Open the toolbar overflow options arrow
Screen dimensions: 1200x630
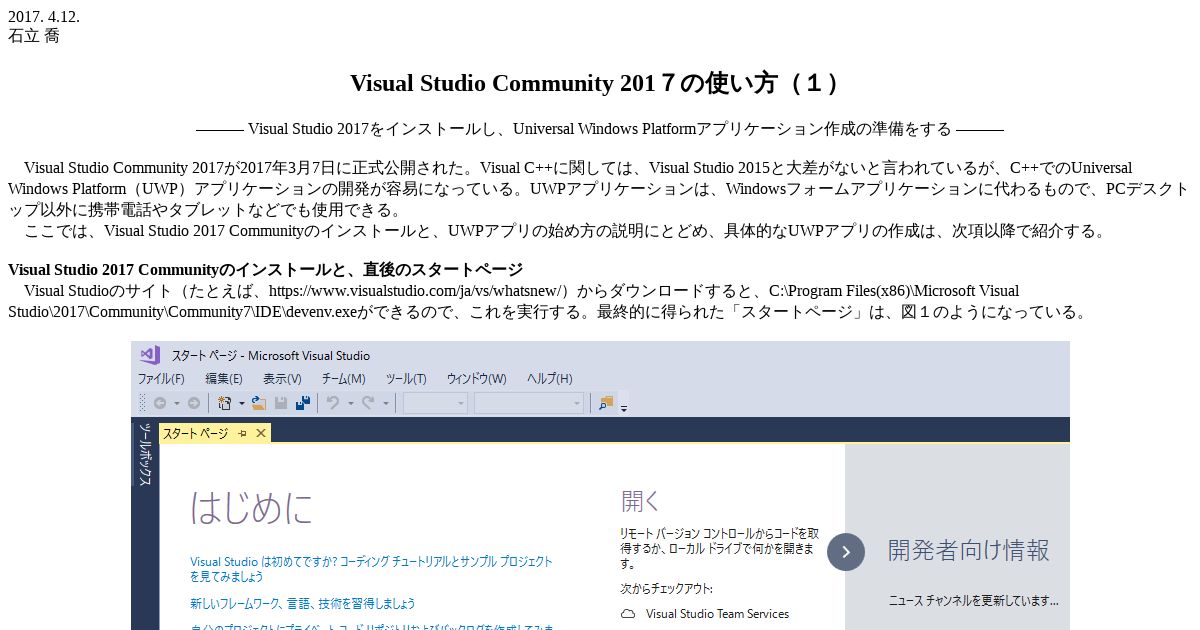pos(624,409)
